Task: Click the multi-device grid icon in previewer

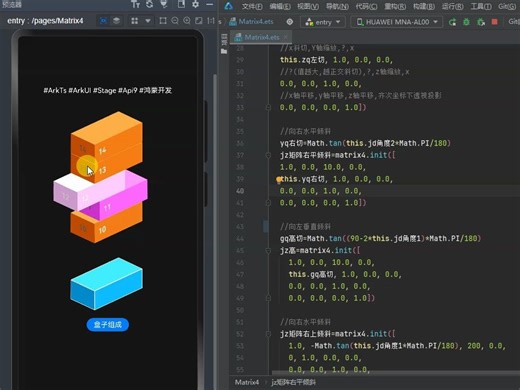Action: coord(135,21)
